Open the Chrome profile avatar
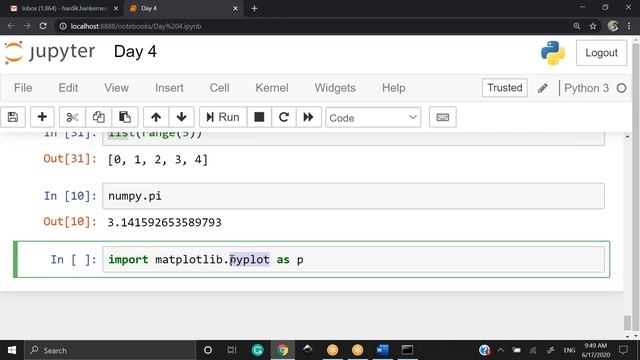Image resolution: width=640 pixels, height=360 pixels. click(x=613, y=26)
